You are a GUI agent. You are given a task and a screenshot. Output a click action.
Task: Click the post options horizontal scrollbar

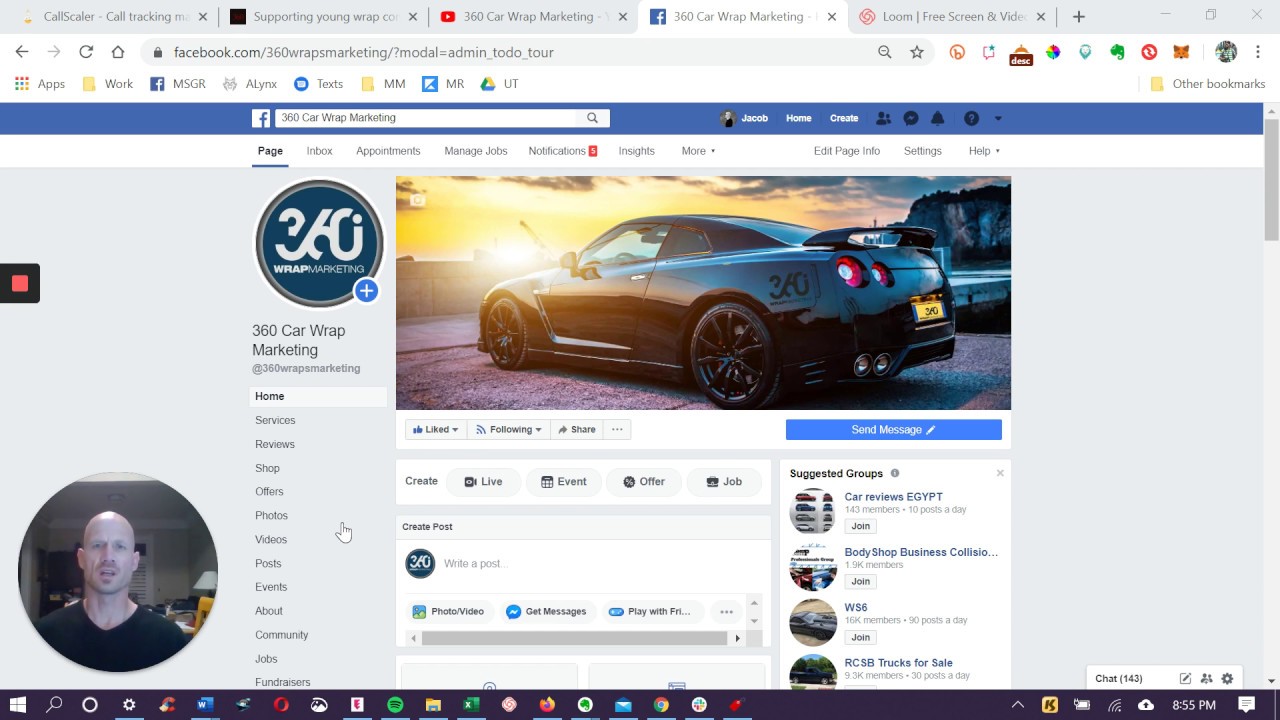click(574, 638)
